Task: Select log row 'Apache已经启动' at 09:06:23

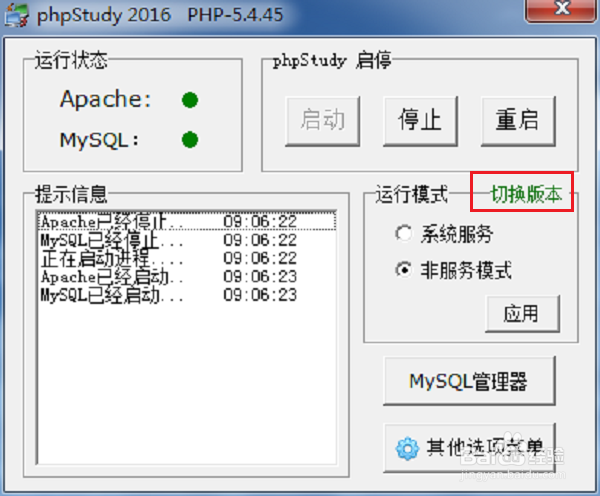Action: (x=187, y=277)
